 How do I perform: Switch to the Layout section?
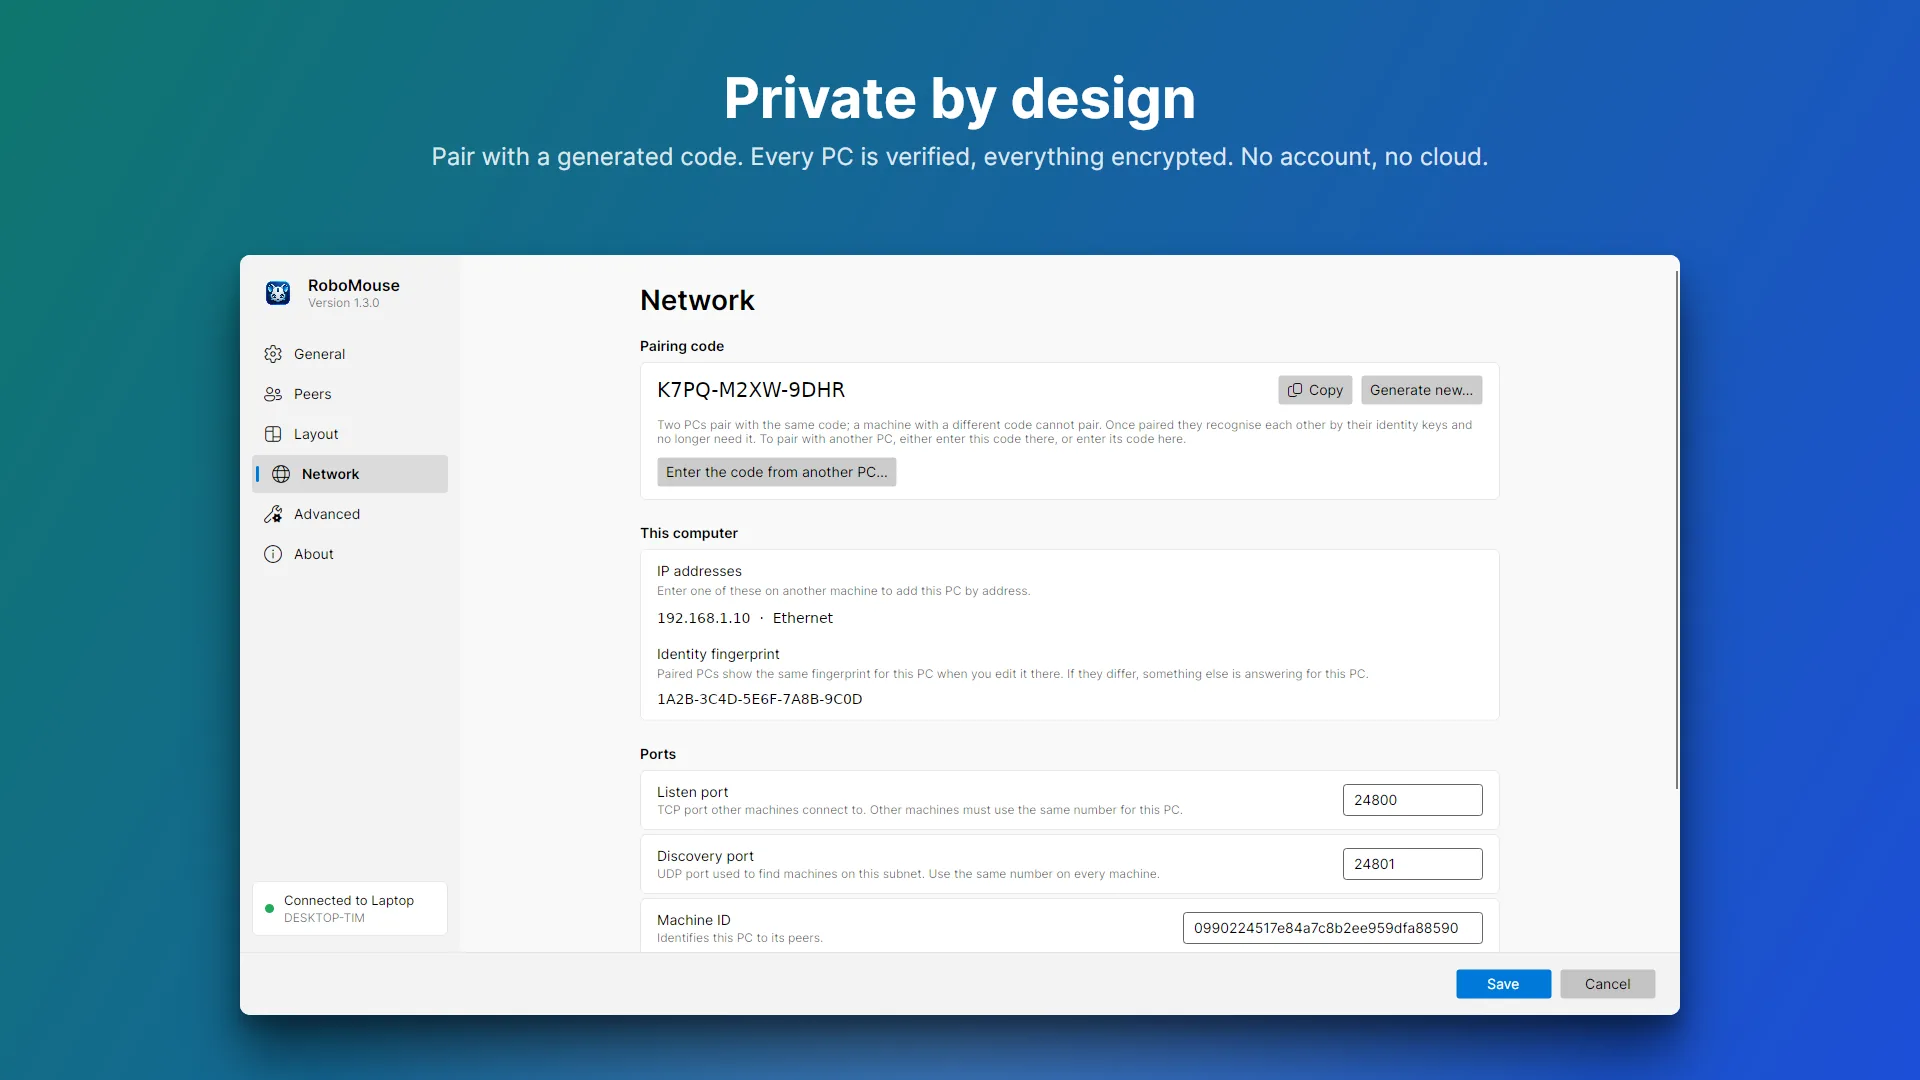[350, 434]
